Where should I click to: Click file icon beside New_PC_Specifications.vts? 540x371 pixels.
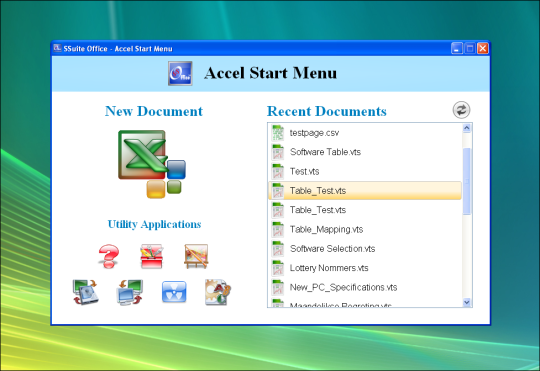click(278, 287)
